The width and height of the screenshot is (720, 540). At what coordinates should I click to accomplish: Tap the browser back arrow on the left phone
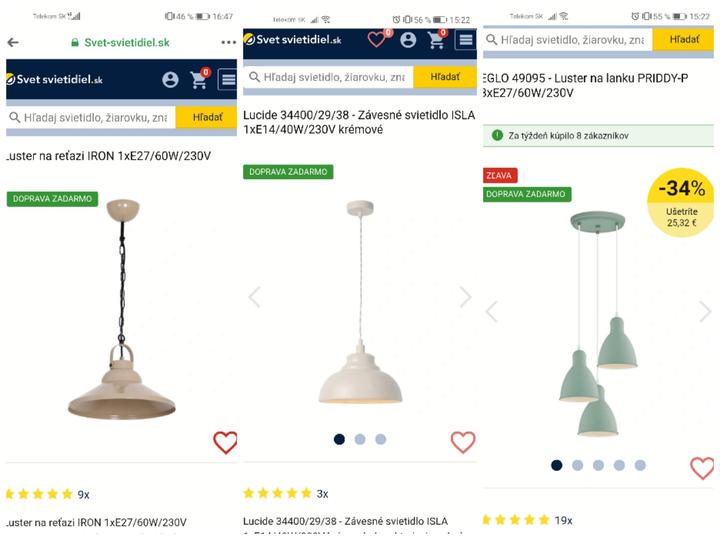click(x=13, y=43)
